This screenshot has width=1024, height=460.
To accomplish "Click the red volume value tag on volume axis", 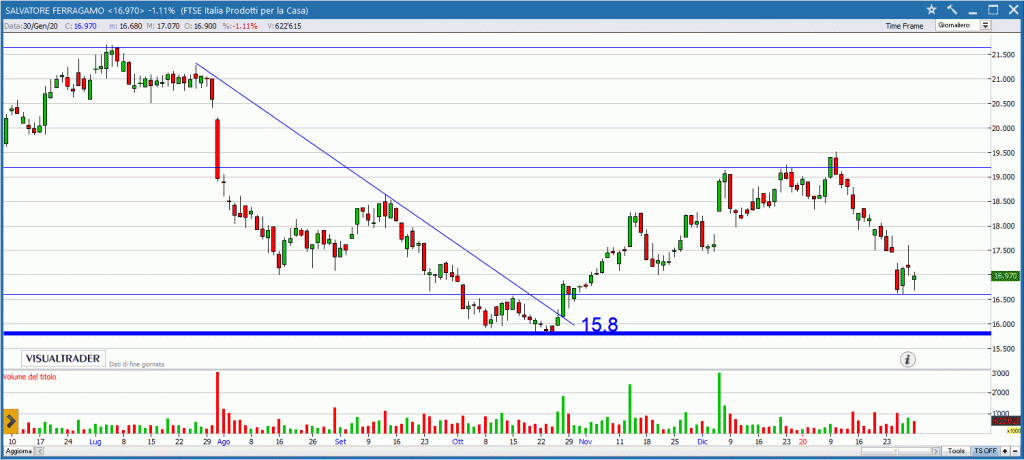I will [1006, 421].
